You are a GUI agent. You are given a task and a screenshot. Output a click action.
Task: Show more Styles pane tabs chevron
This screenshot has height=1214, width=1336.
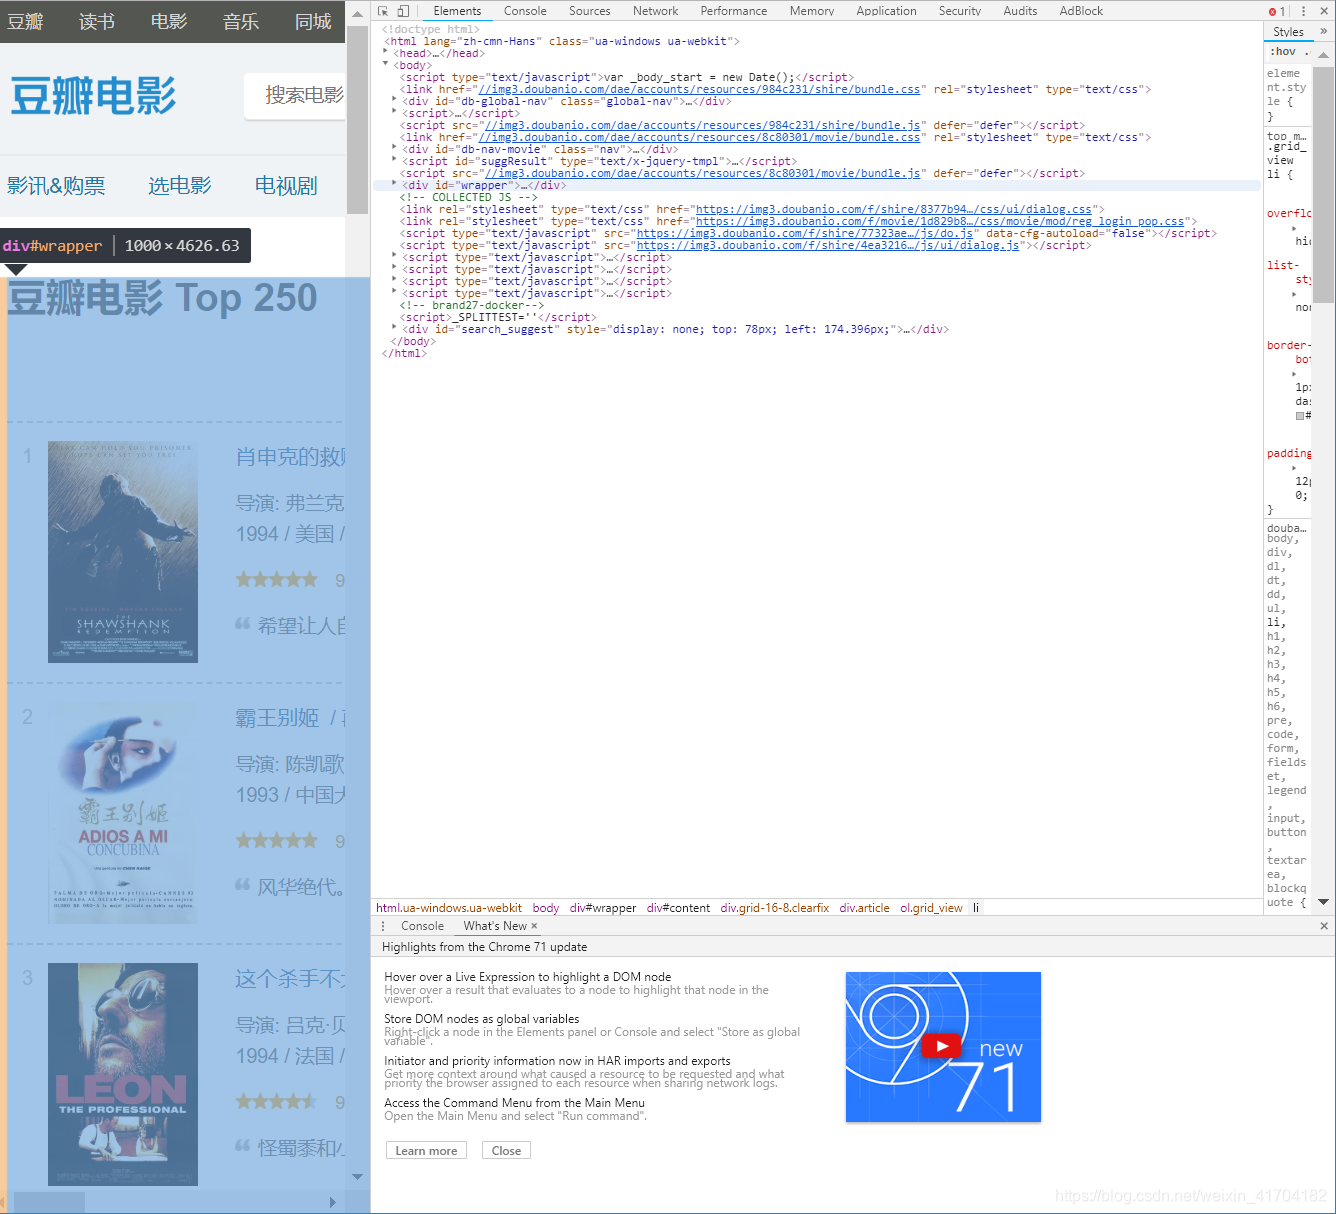(1323, 31)
